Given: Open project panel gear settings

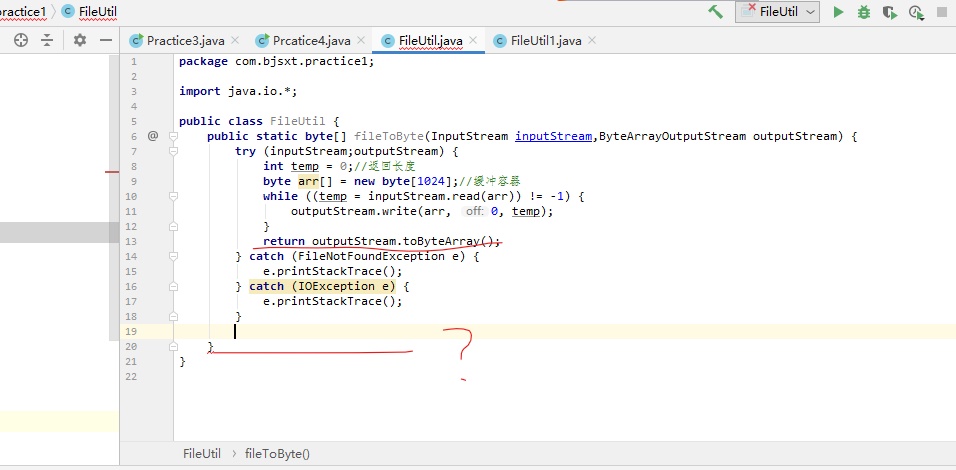Looking at the screenshot, I should click(x=80, y=40).
